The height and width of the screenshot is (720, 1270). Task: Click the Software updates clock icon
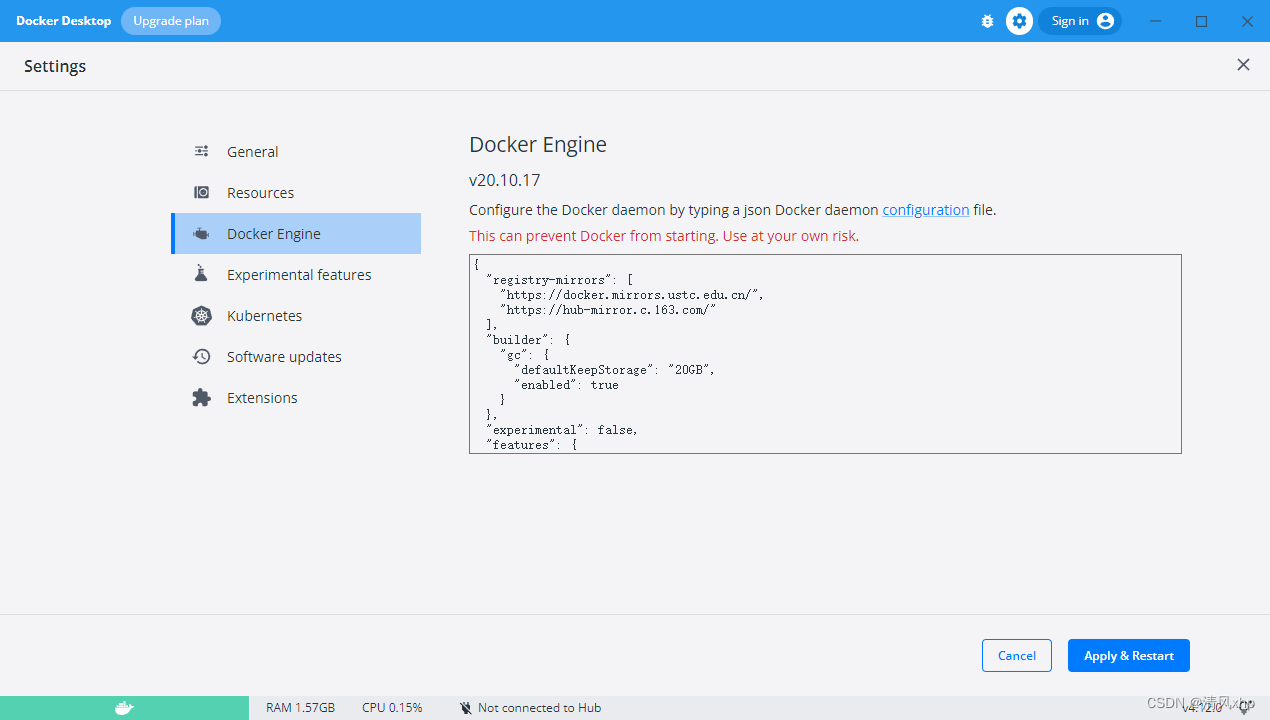pyautogui.click(x=201, y=357)
